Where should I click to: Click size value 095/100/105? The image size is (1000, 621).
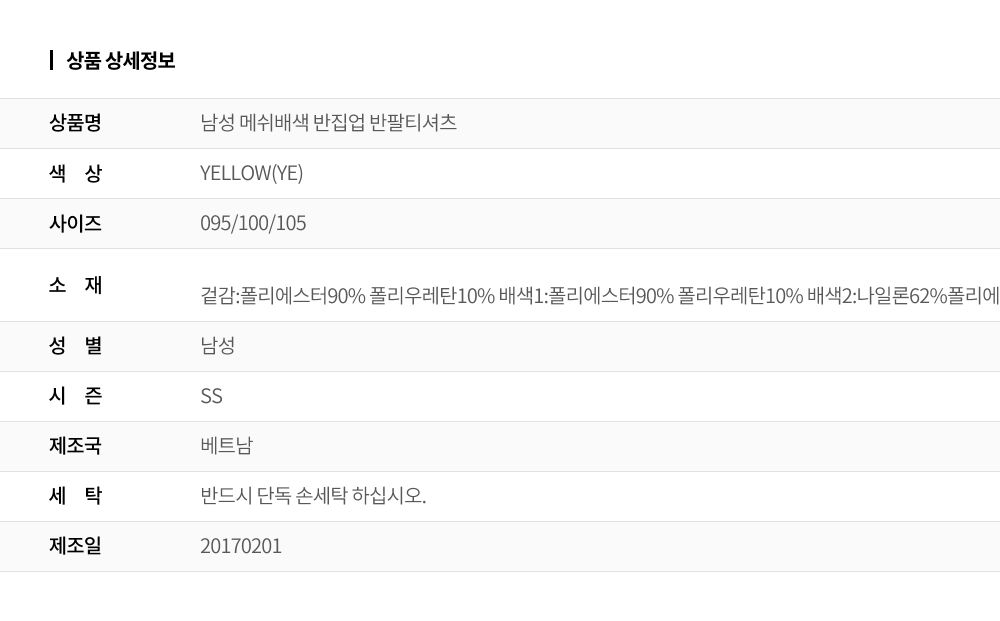point(253,223)
